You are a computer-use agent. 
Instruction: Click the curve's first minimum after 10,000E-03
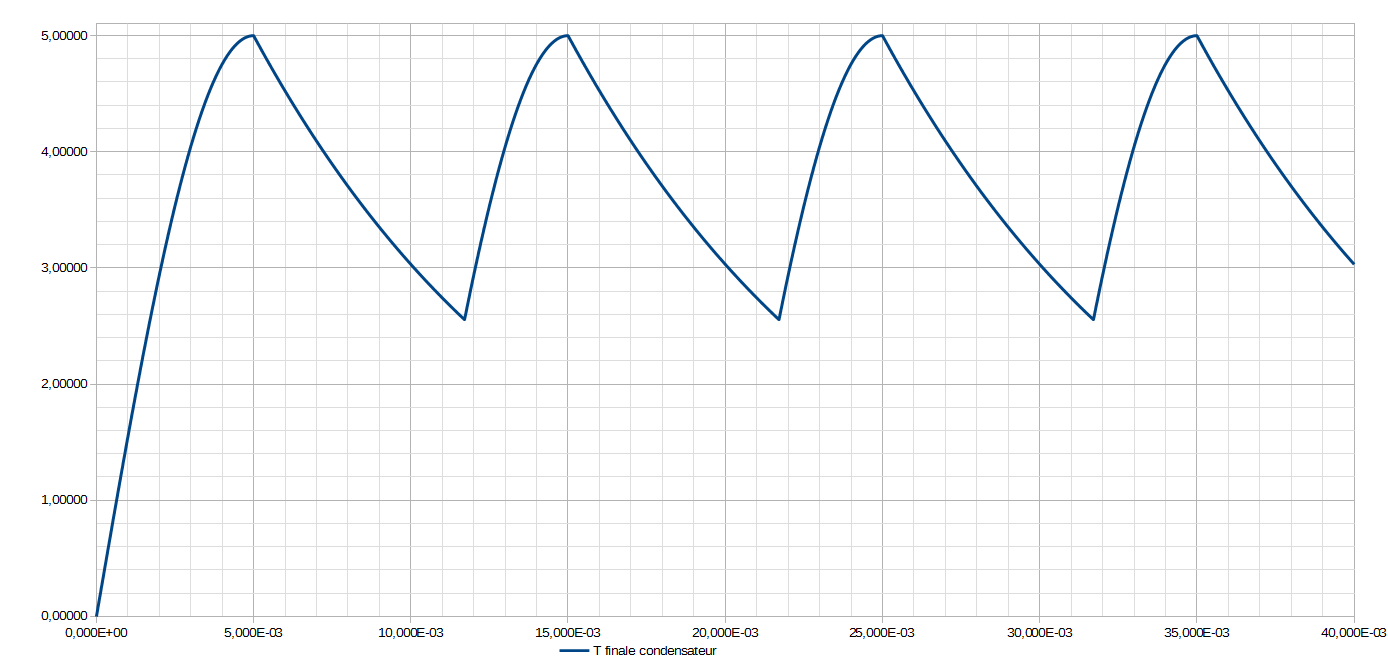465,319
